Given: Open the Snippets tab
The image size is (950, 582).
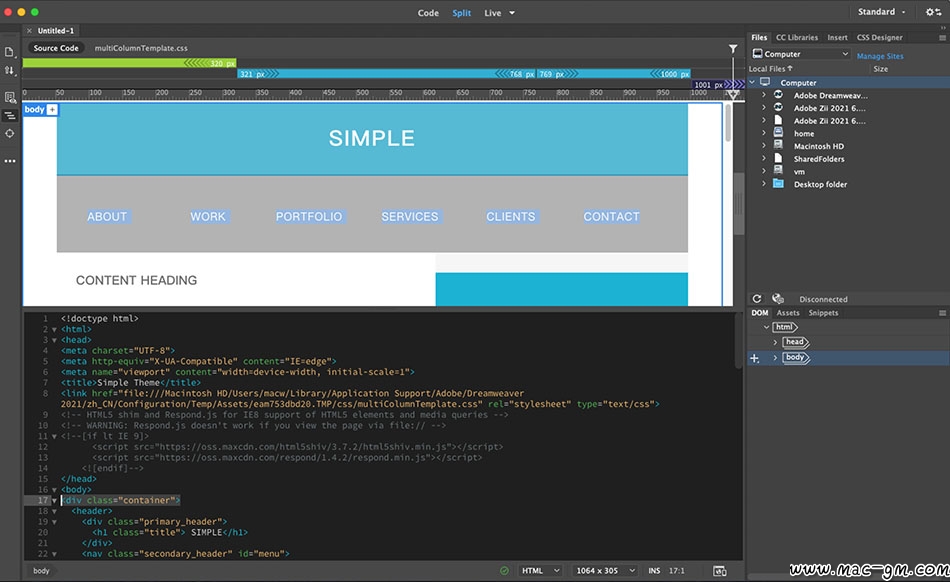Looking at the screenshot, I should click(x=823, y=313).
